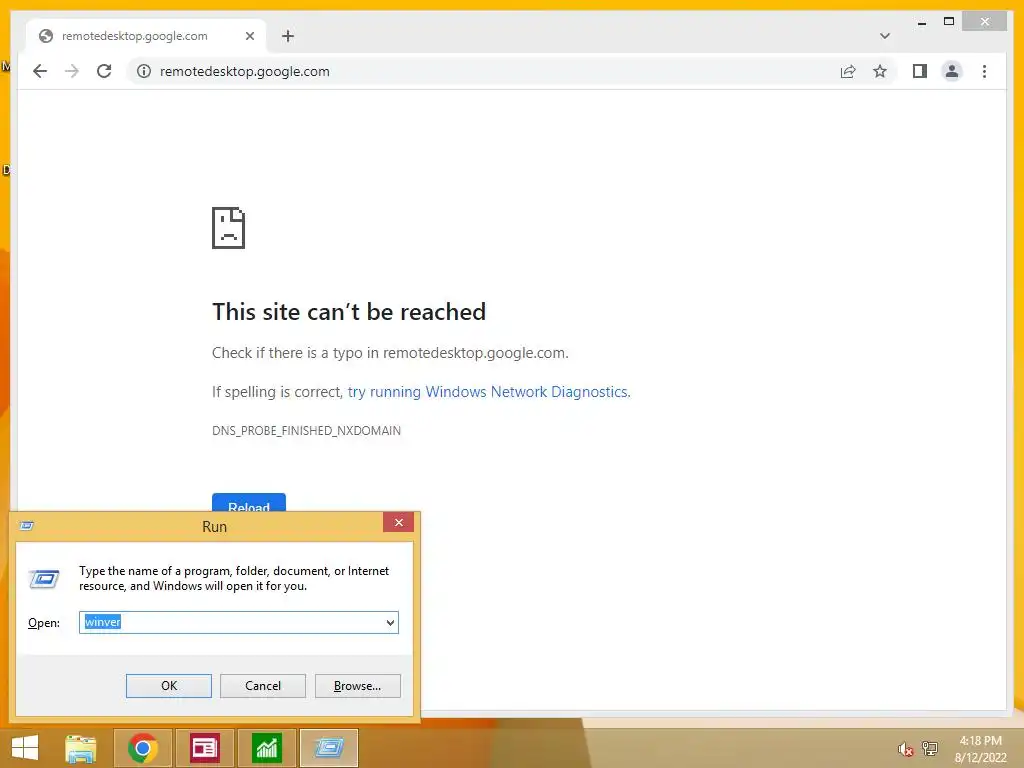The width and height of the screenshot is (1024, 768).
Task: Open File Explorer from the taskbar
Action: [81, 748]
